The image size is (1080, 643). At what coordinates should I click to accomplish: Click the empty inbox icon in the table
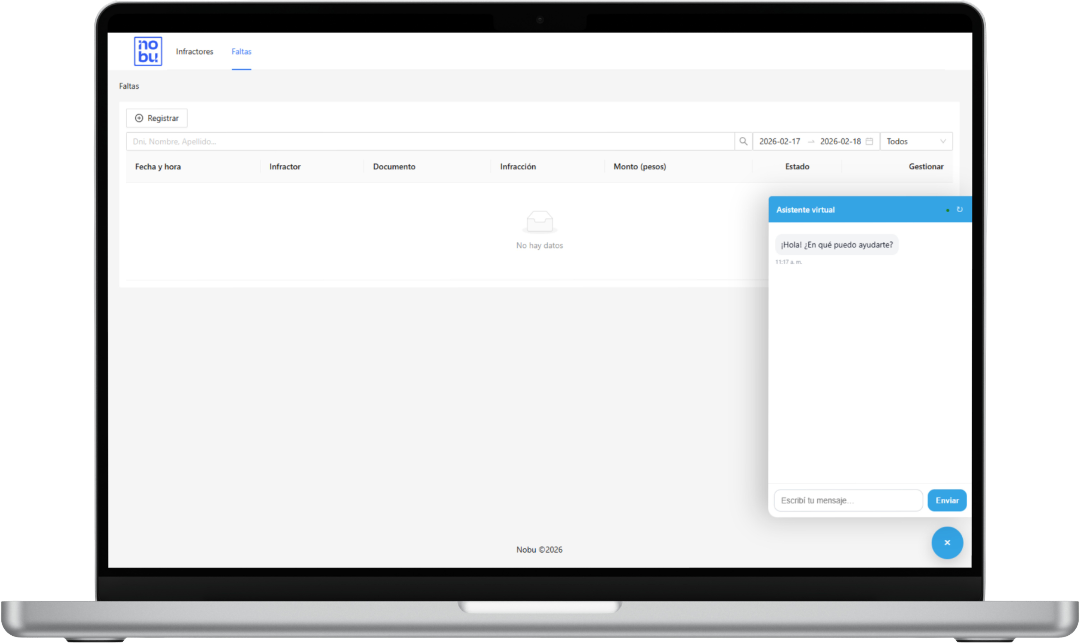pyautogui.click(x=540, y=220)
